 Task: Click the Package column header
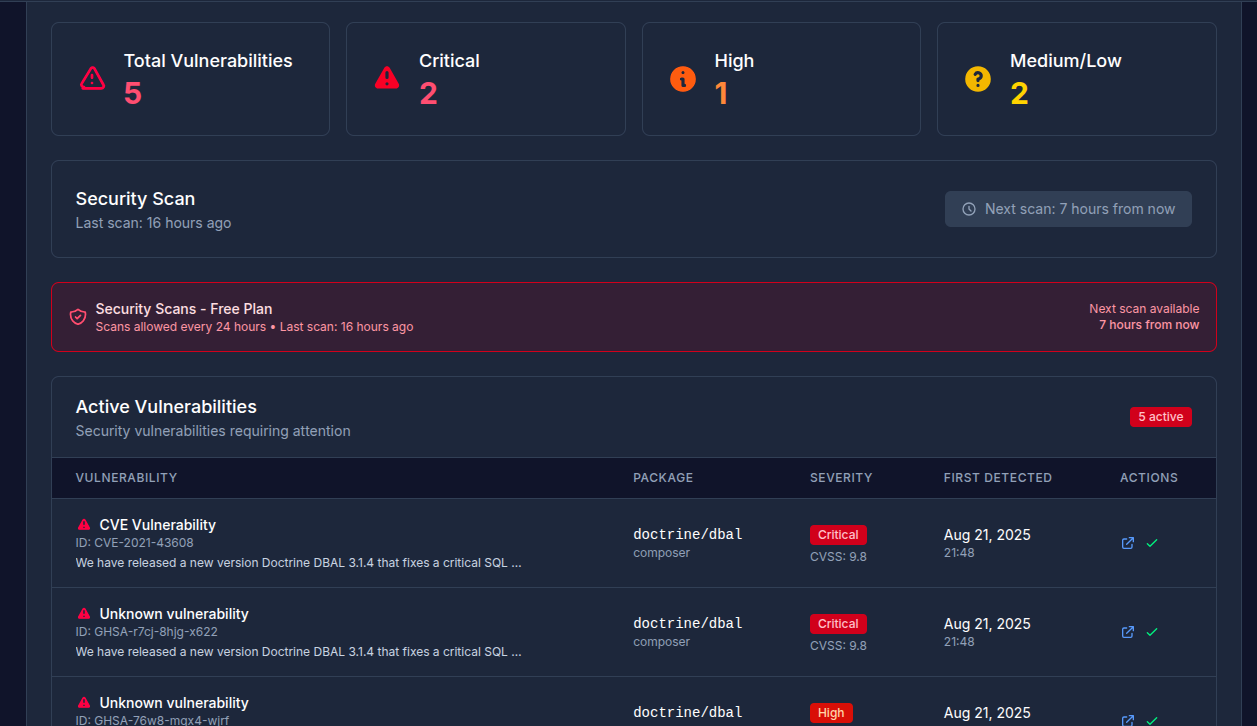[663, 478]
